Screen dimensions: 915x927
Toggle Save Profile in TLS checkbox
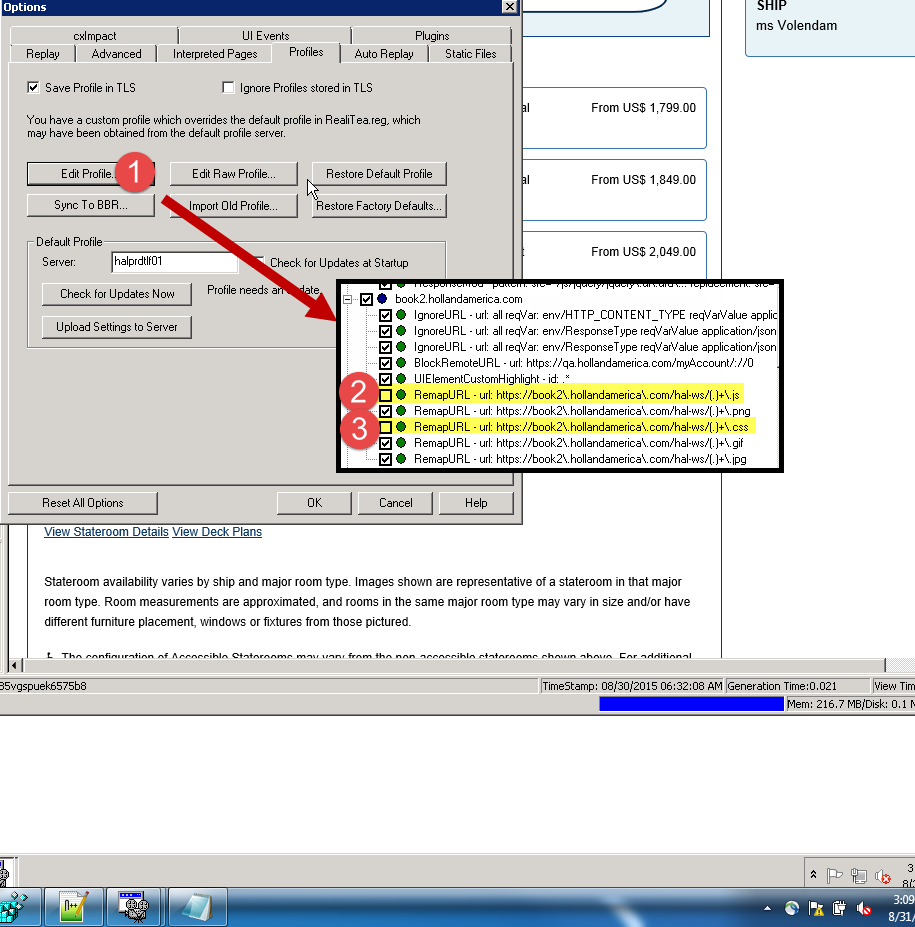click(x=33, y=88)
